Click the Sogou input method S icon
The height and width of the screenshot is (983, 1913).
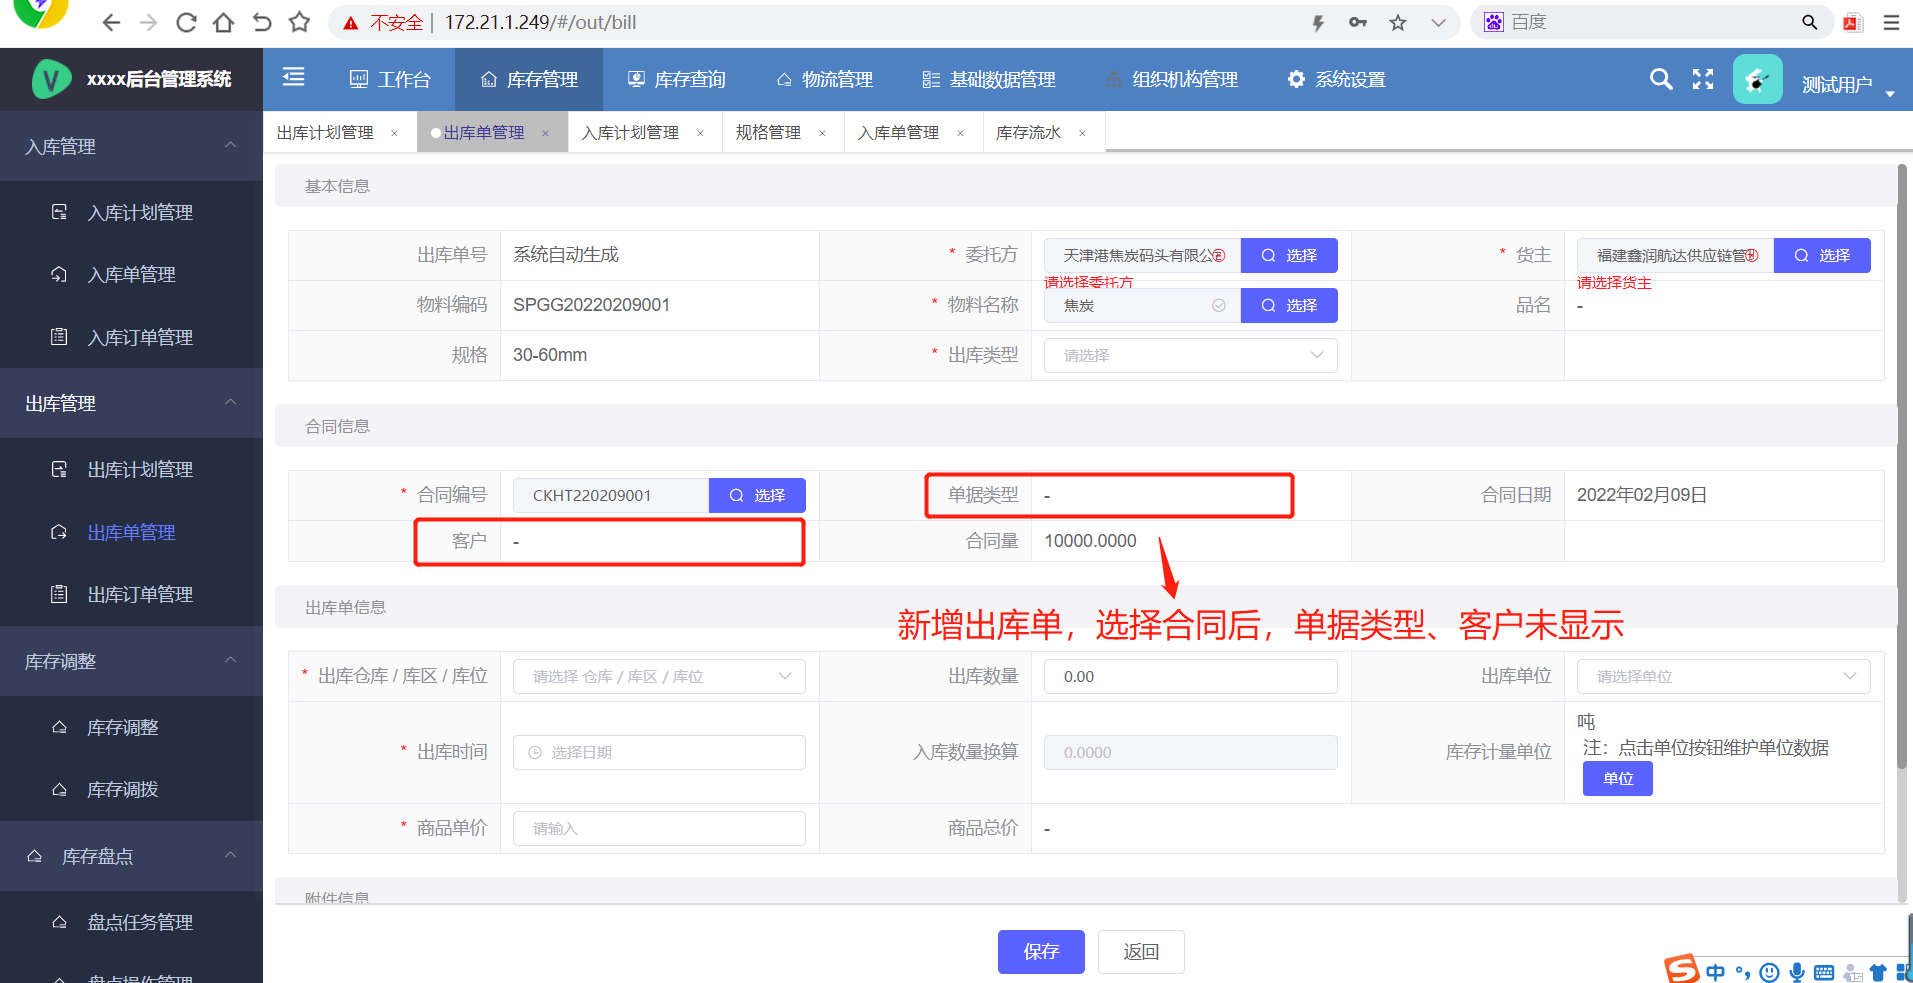tap(1681, 968)
